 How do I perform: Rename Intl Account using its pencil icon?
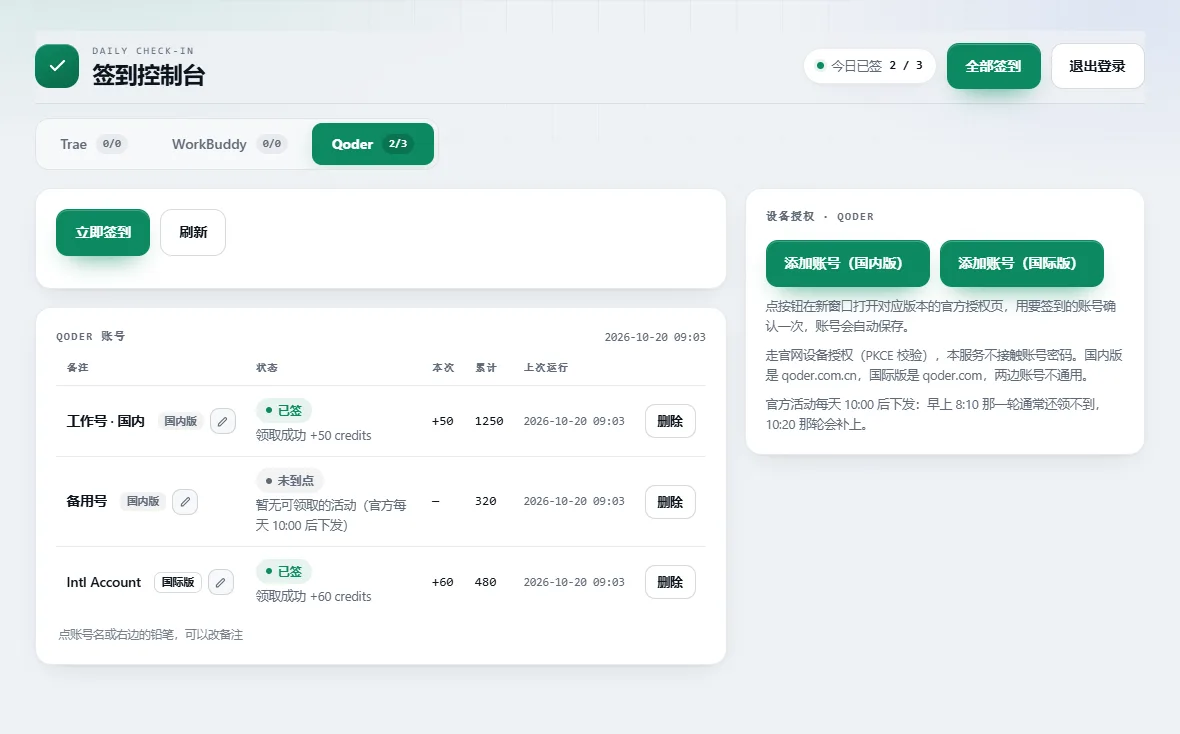coord(220,582)
